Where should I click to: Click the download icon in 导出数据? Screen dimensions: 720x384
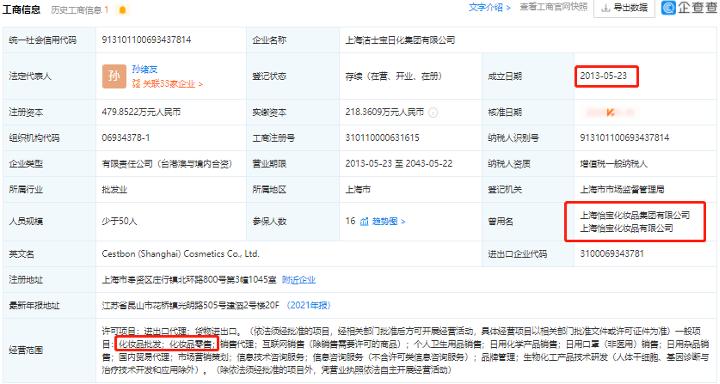click(x=605, y=8)
